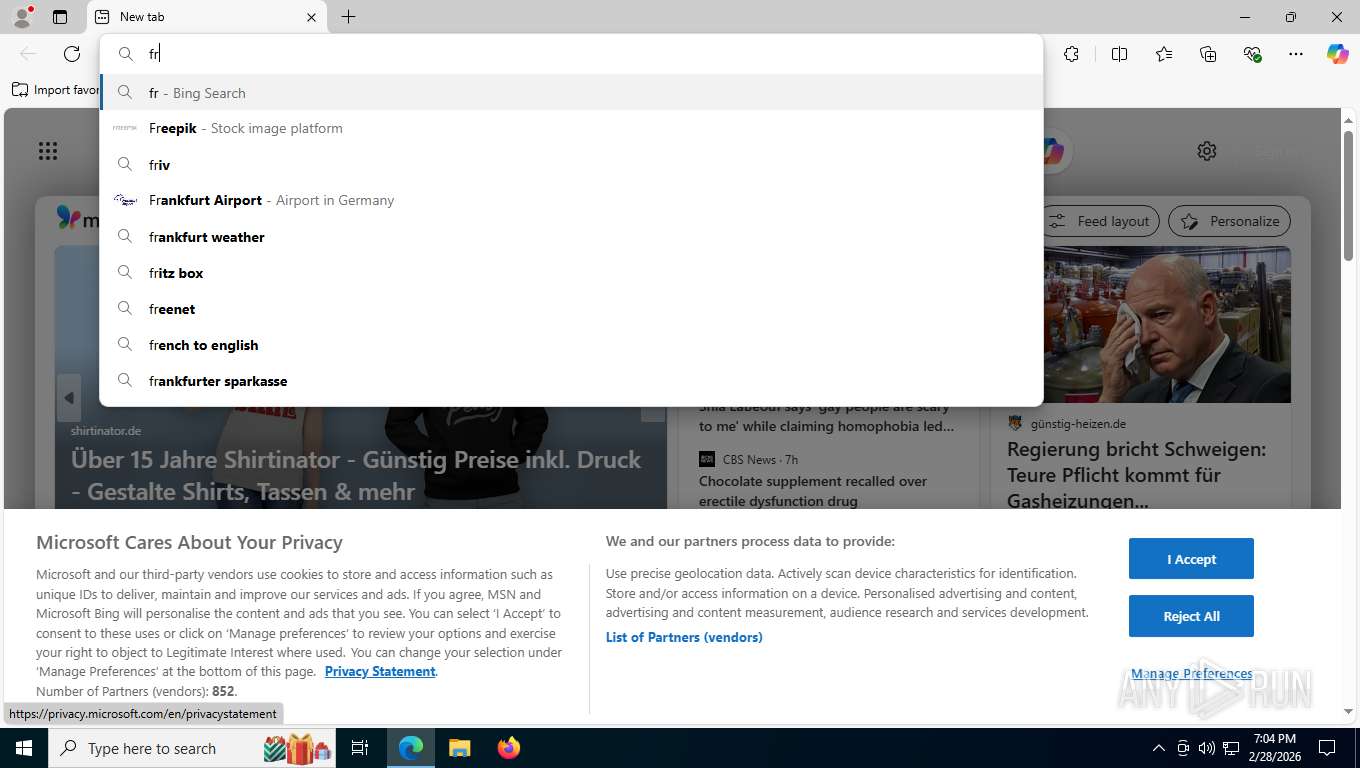The image size is (1360, 768).
Task: Open the network tray icon
Action: (x=1231, y=748)
